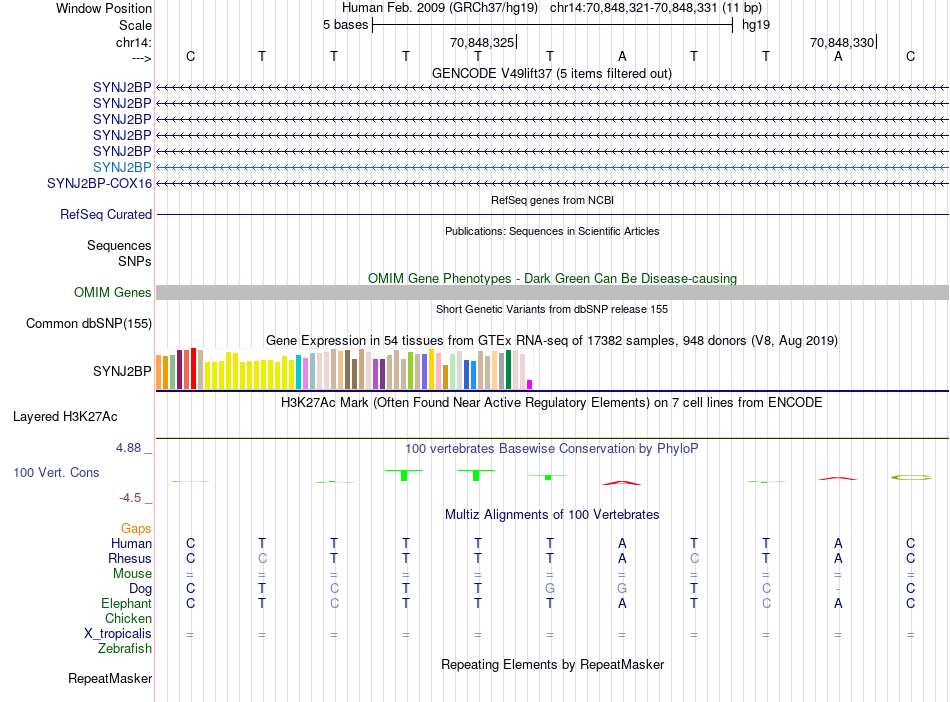Click the bright red bar in GTEx chart
This screenshot has width=950, height=702.
193,368
